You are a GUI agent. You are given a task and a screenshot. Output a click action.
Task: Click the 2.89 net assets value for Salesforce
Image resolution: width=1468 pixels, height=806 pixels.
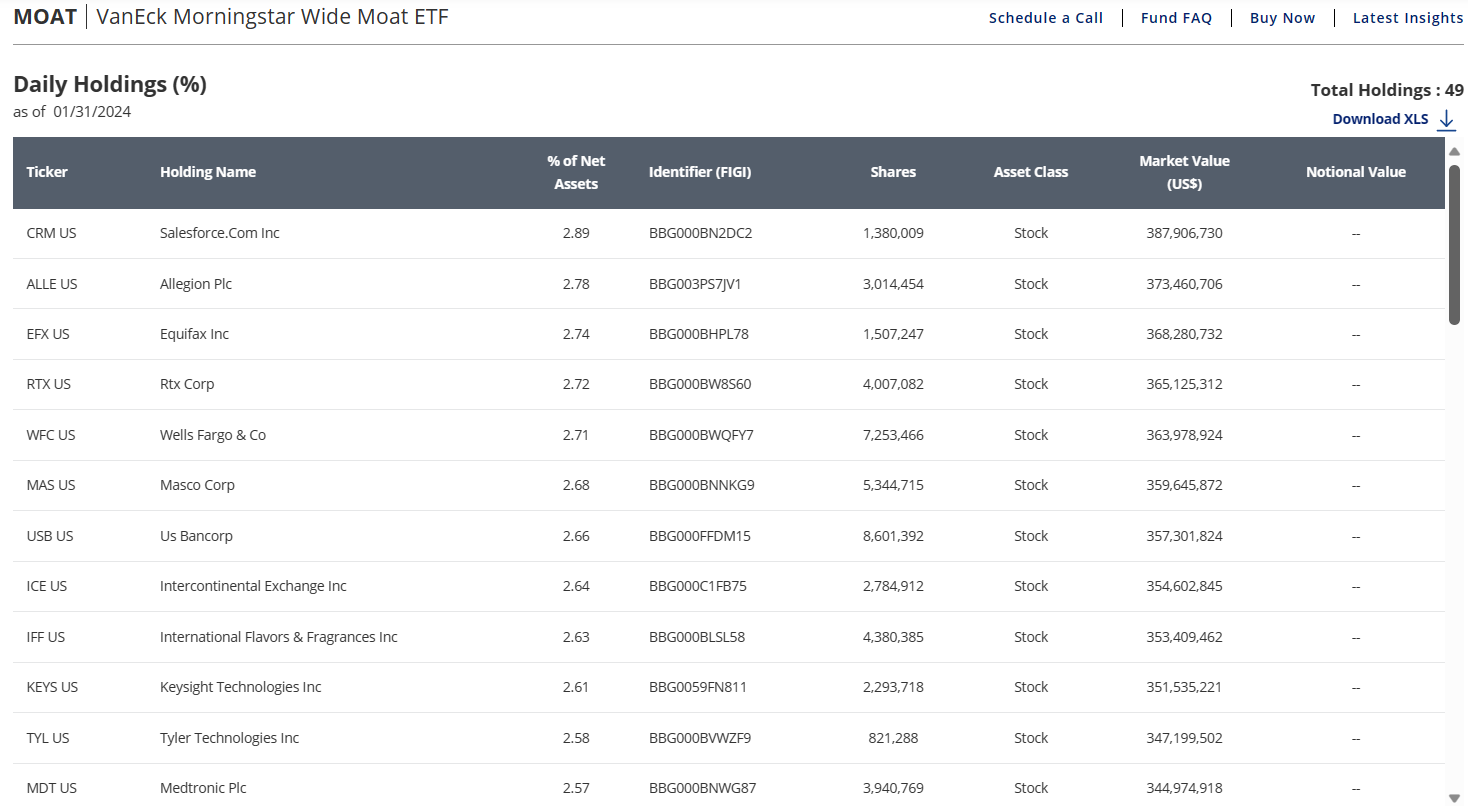click(x=576, y=233)
